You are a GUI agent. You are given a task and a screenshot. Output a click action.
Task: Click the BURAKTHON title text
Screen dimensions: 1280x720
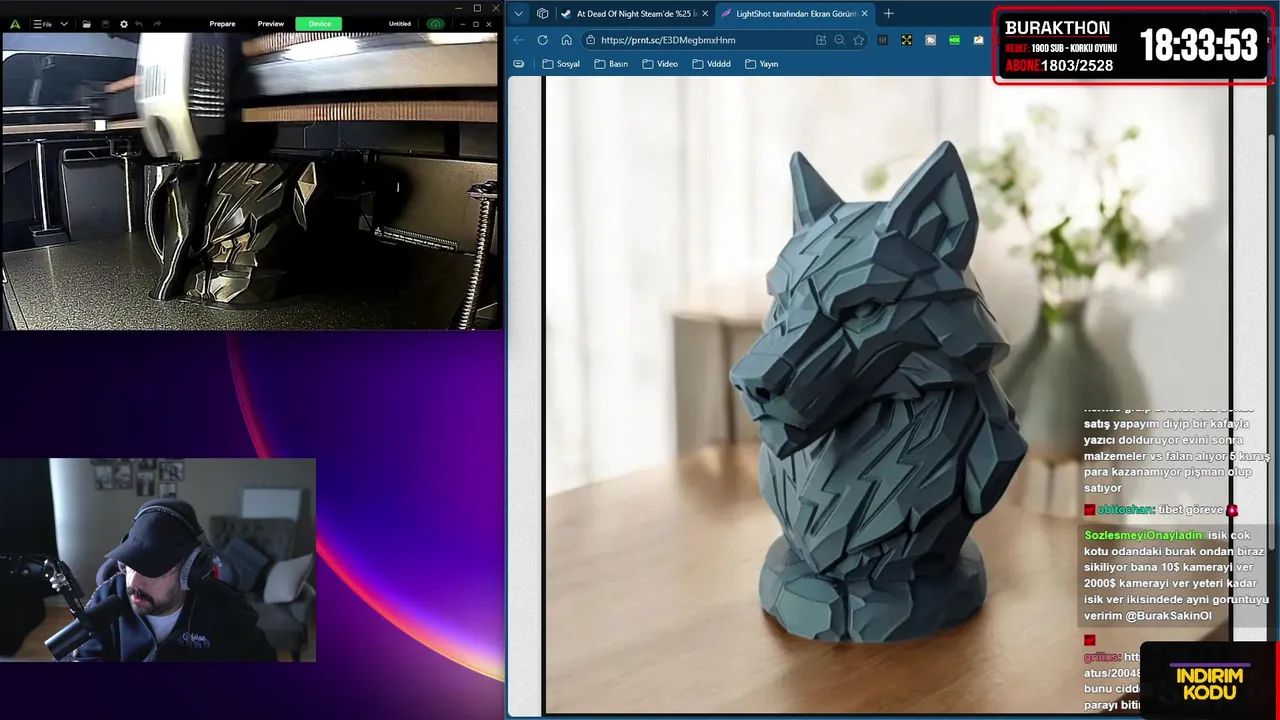tap(1057, 28)
